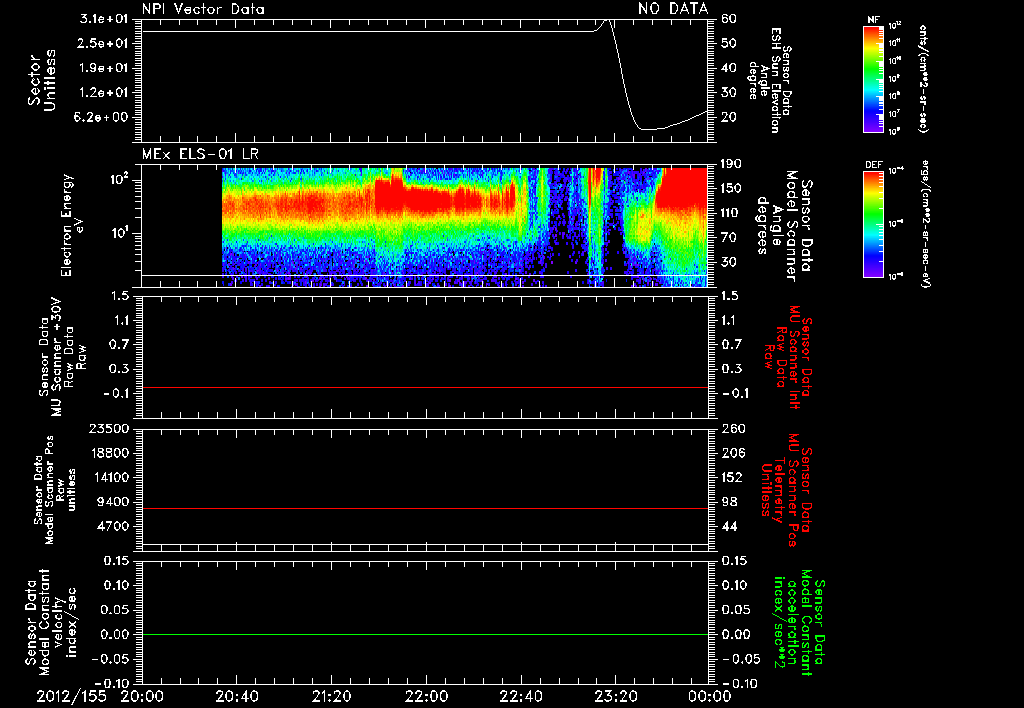Click the green constant velocity line

tap(424, 634)
